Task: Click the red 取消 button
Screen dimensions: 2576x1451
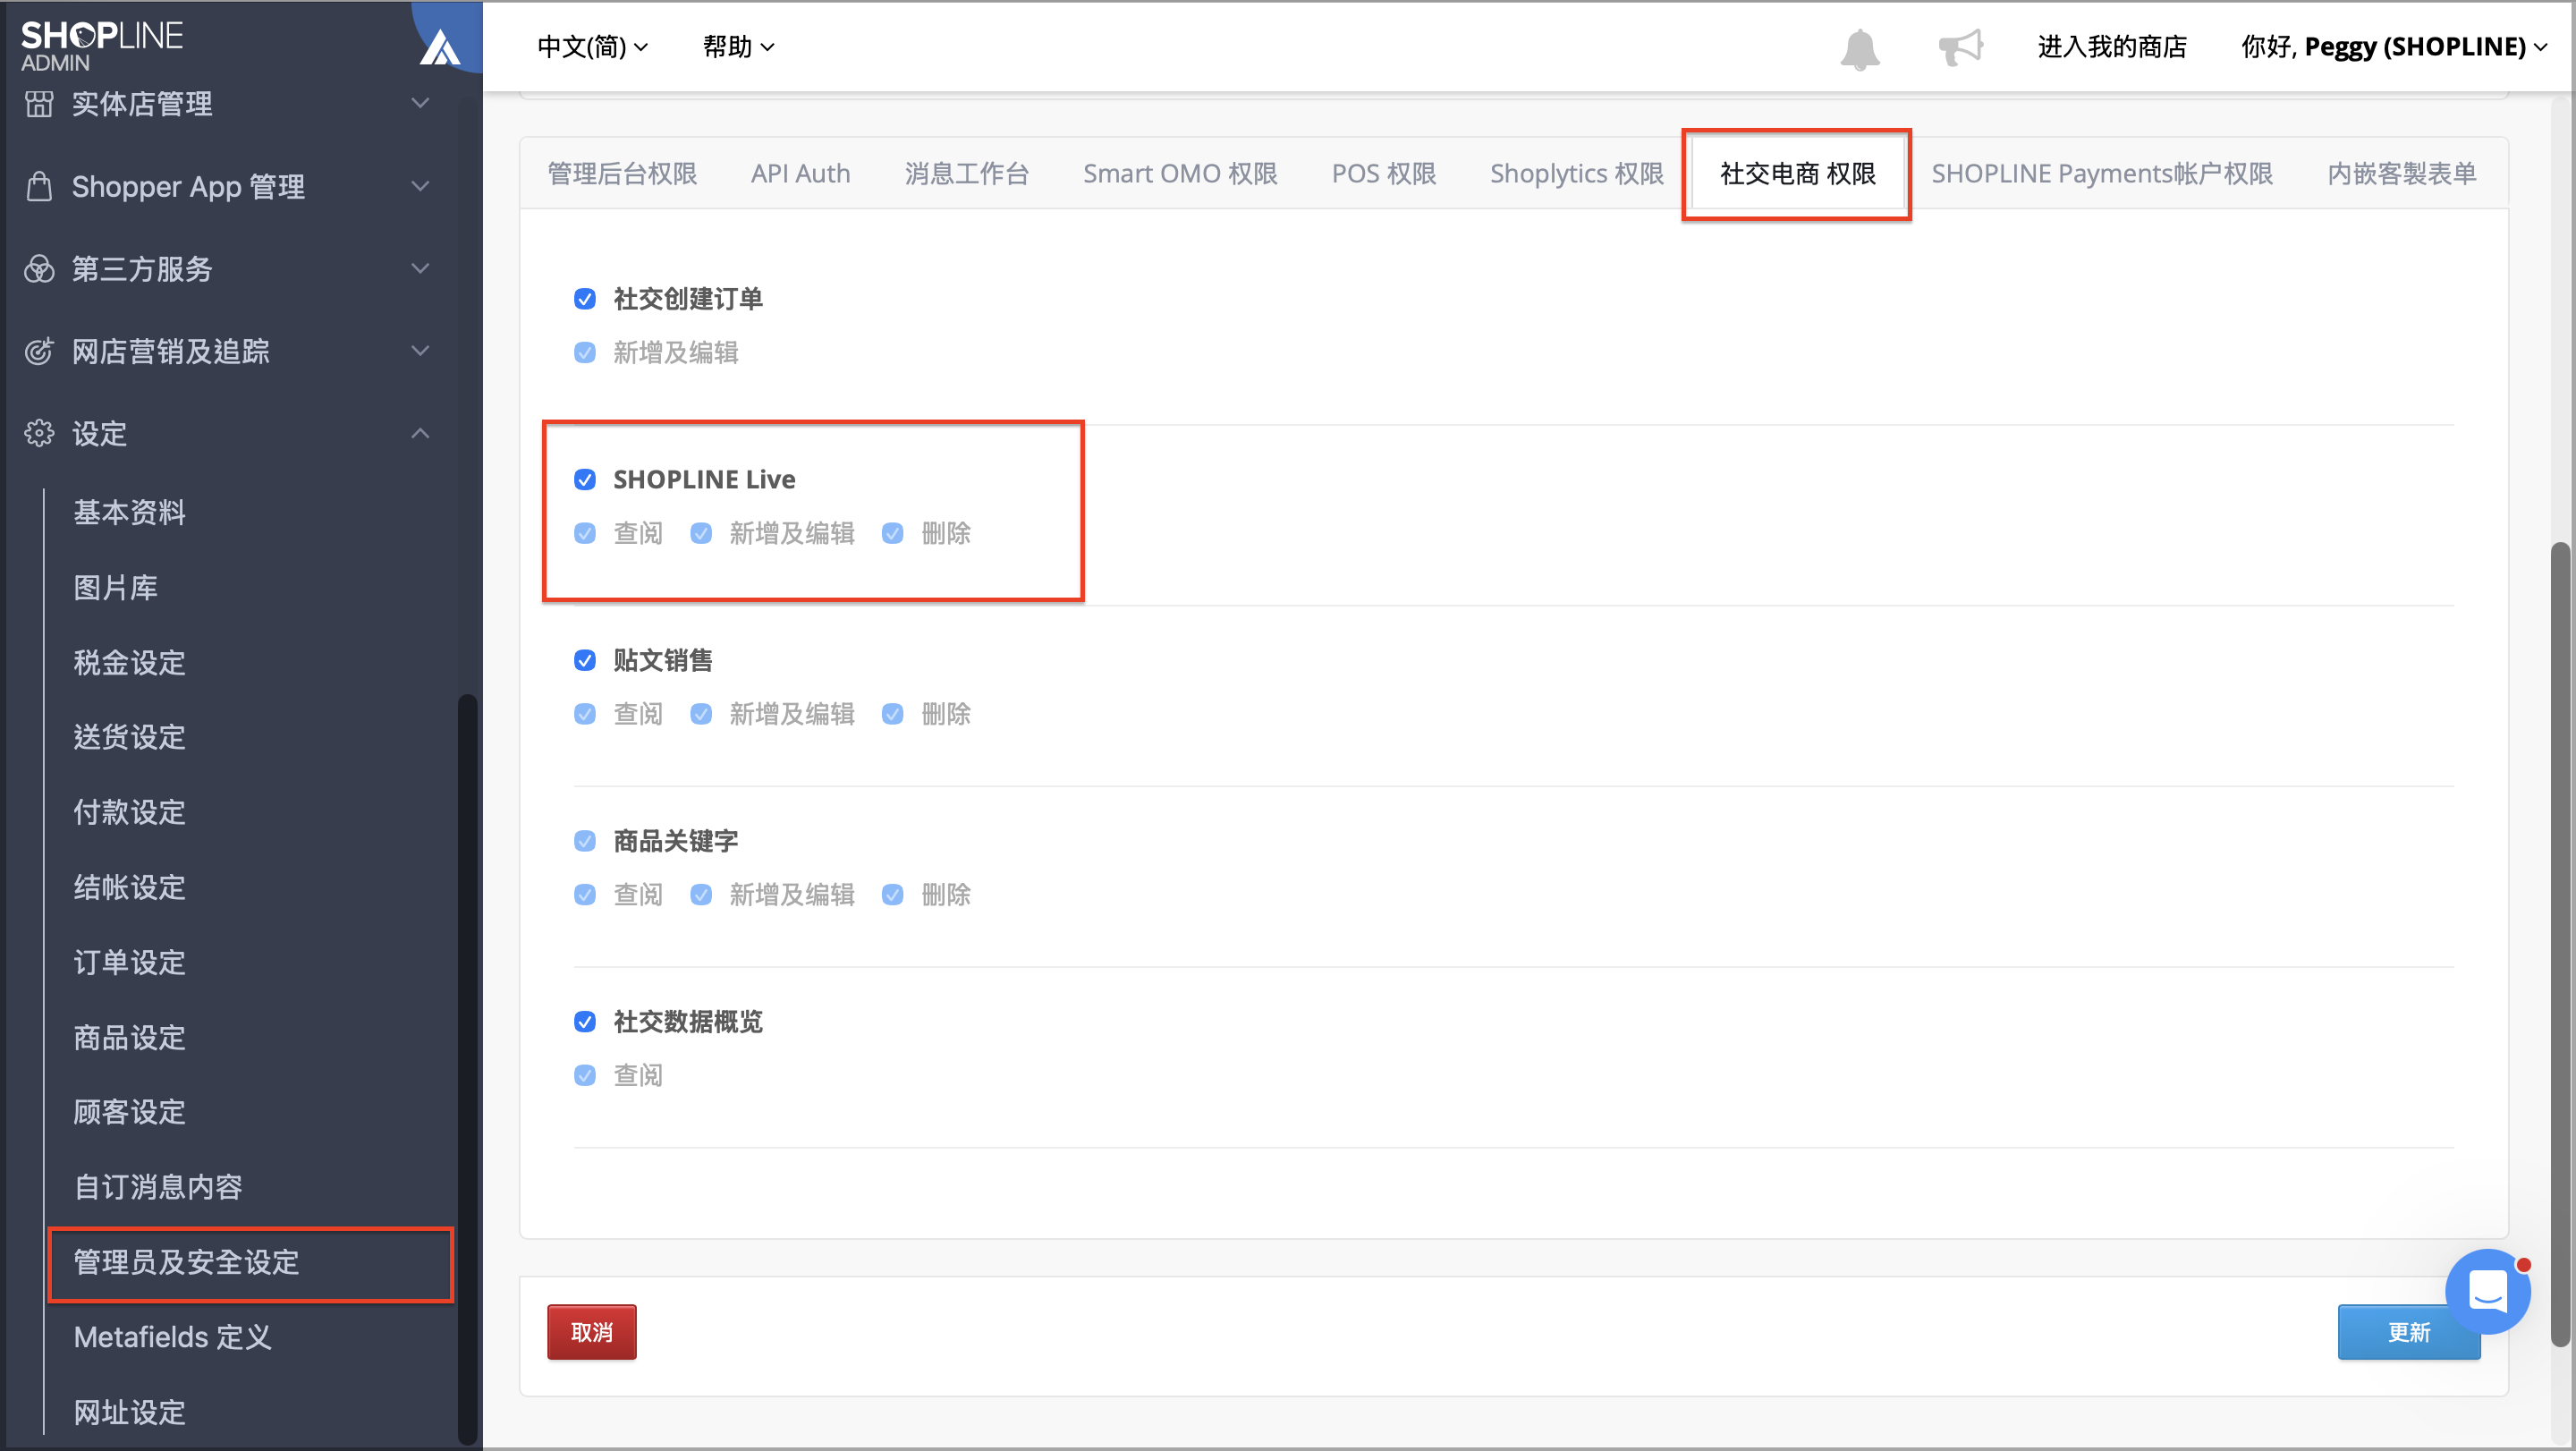Action: pos(591,1332)
